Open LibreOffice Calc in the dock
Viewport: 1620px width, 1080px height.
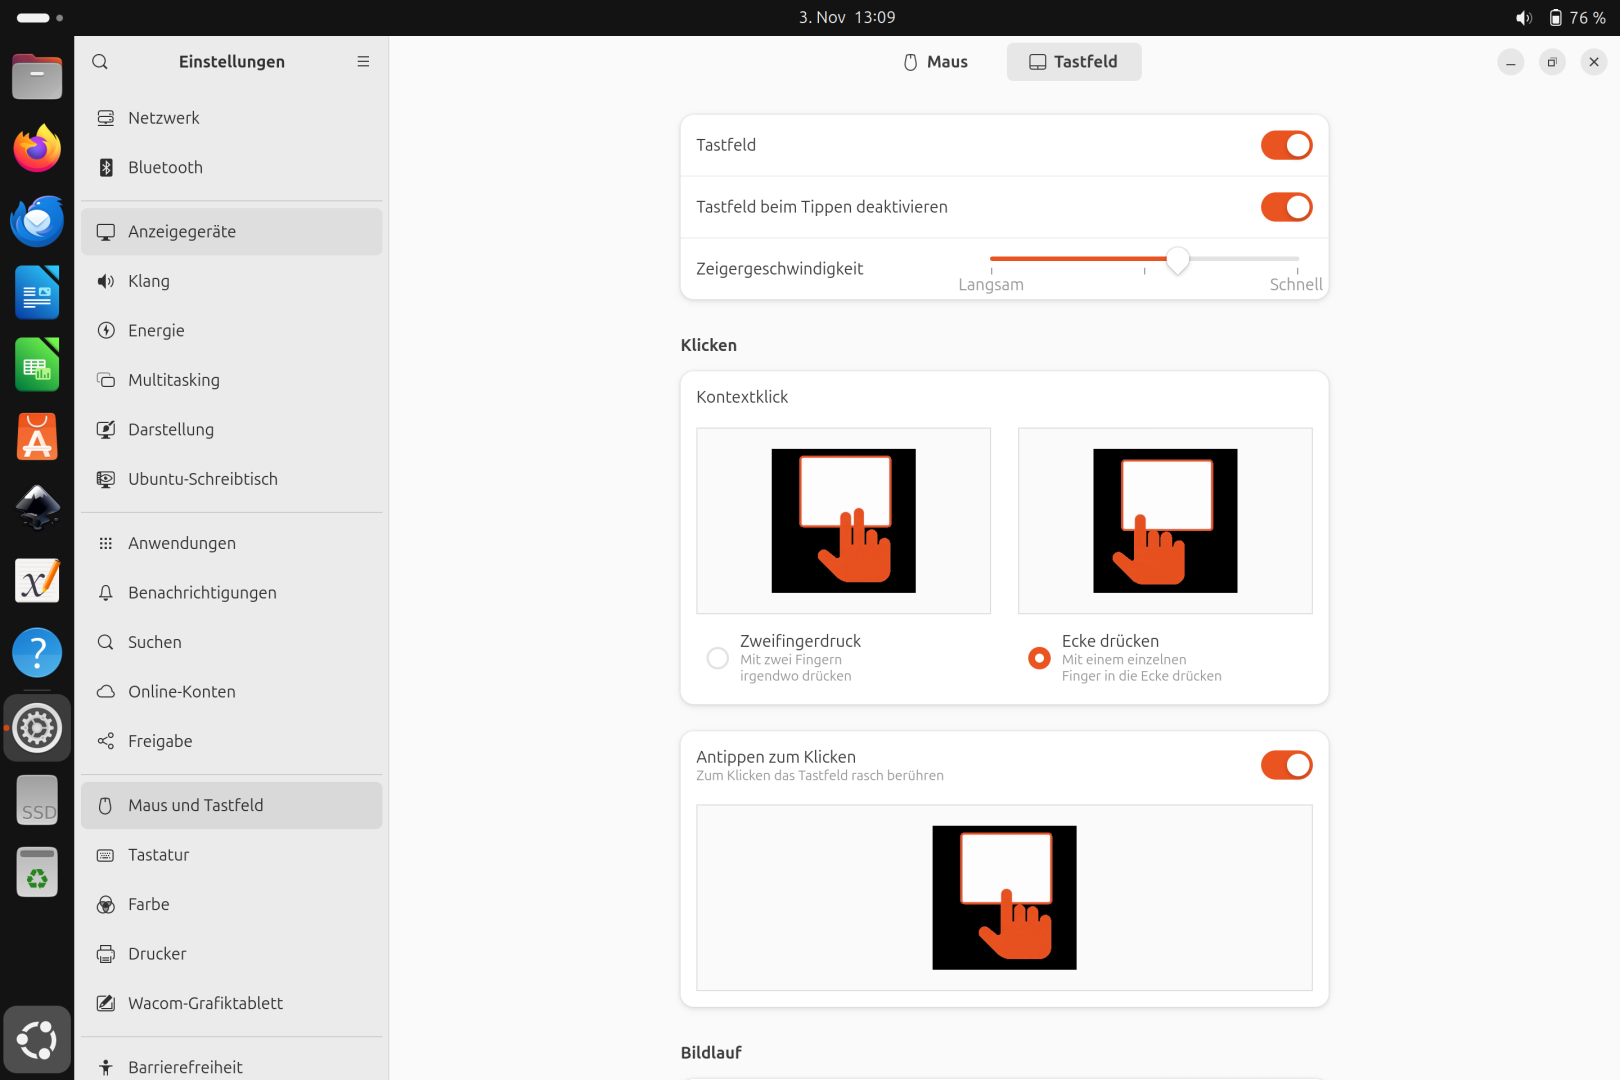(37, 365)
